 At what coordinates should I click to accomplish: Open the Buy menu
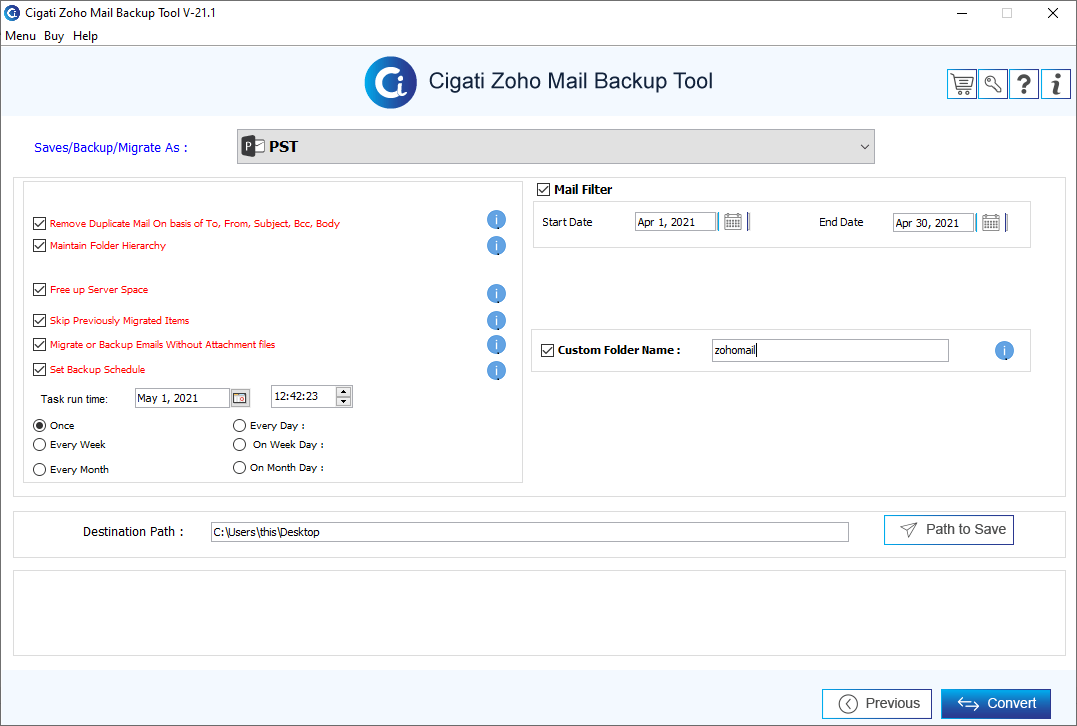pos(54,36)
